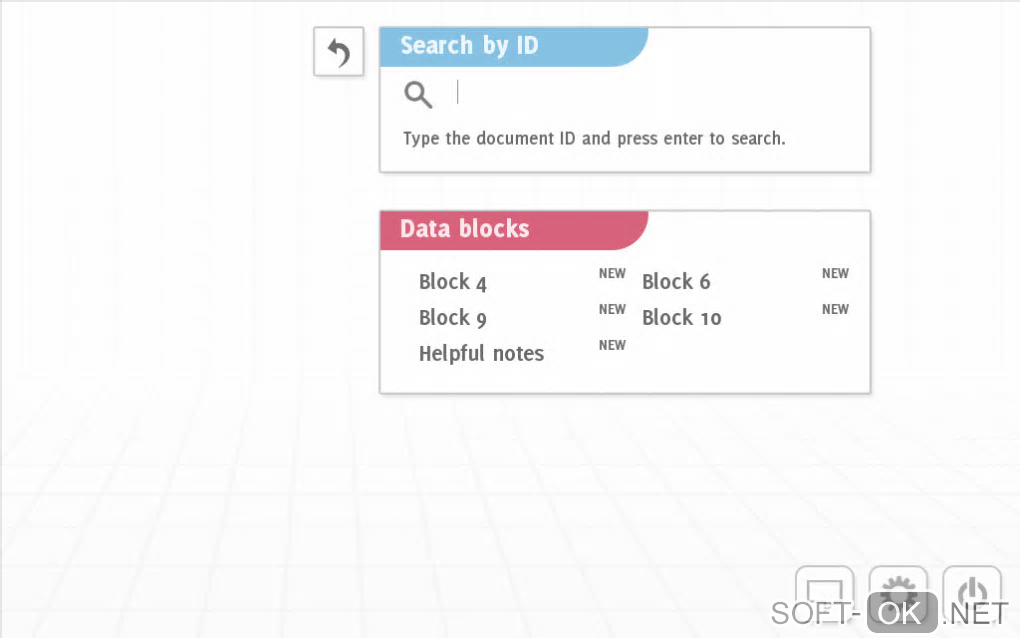
Task: Open the Helpful notes entry
Action: coord(481,354)
